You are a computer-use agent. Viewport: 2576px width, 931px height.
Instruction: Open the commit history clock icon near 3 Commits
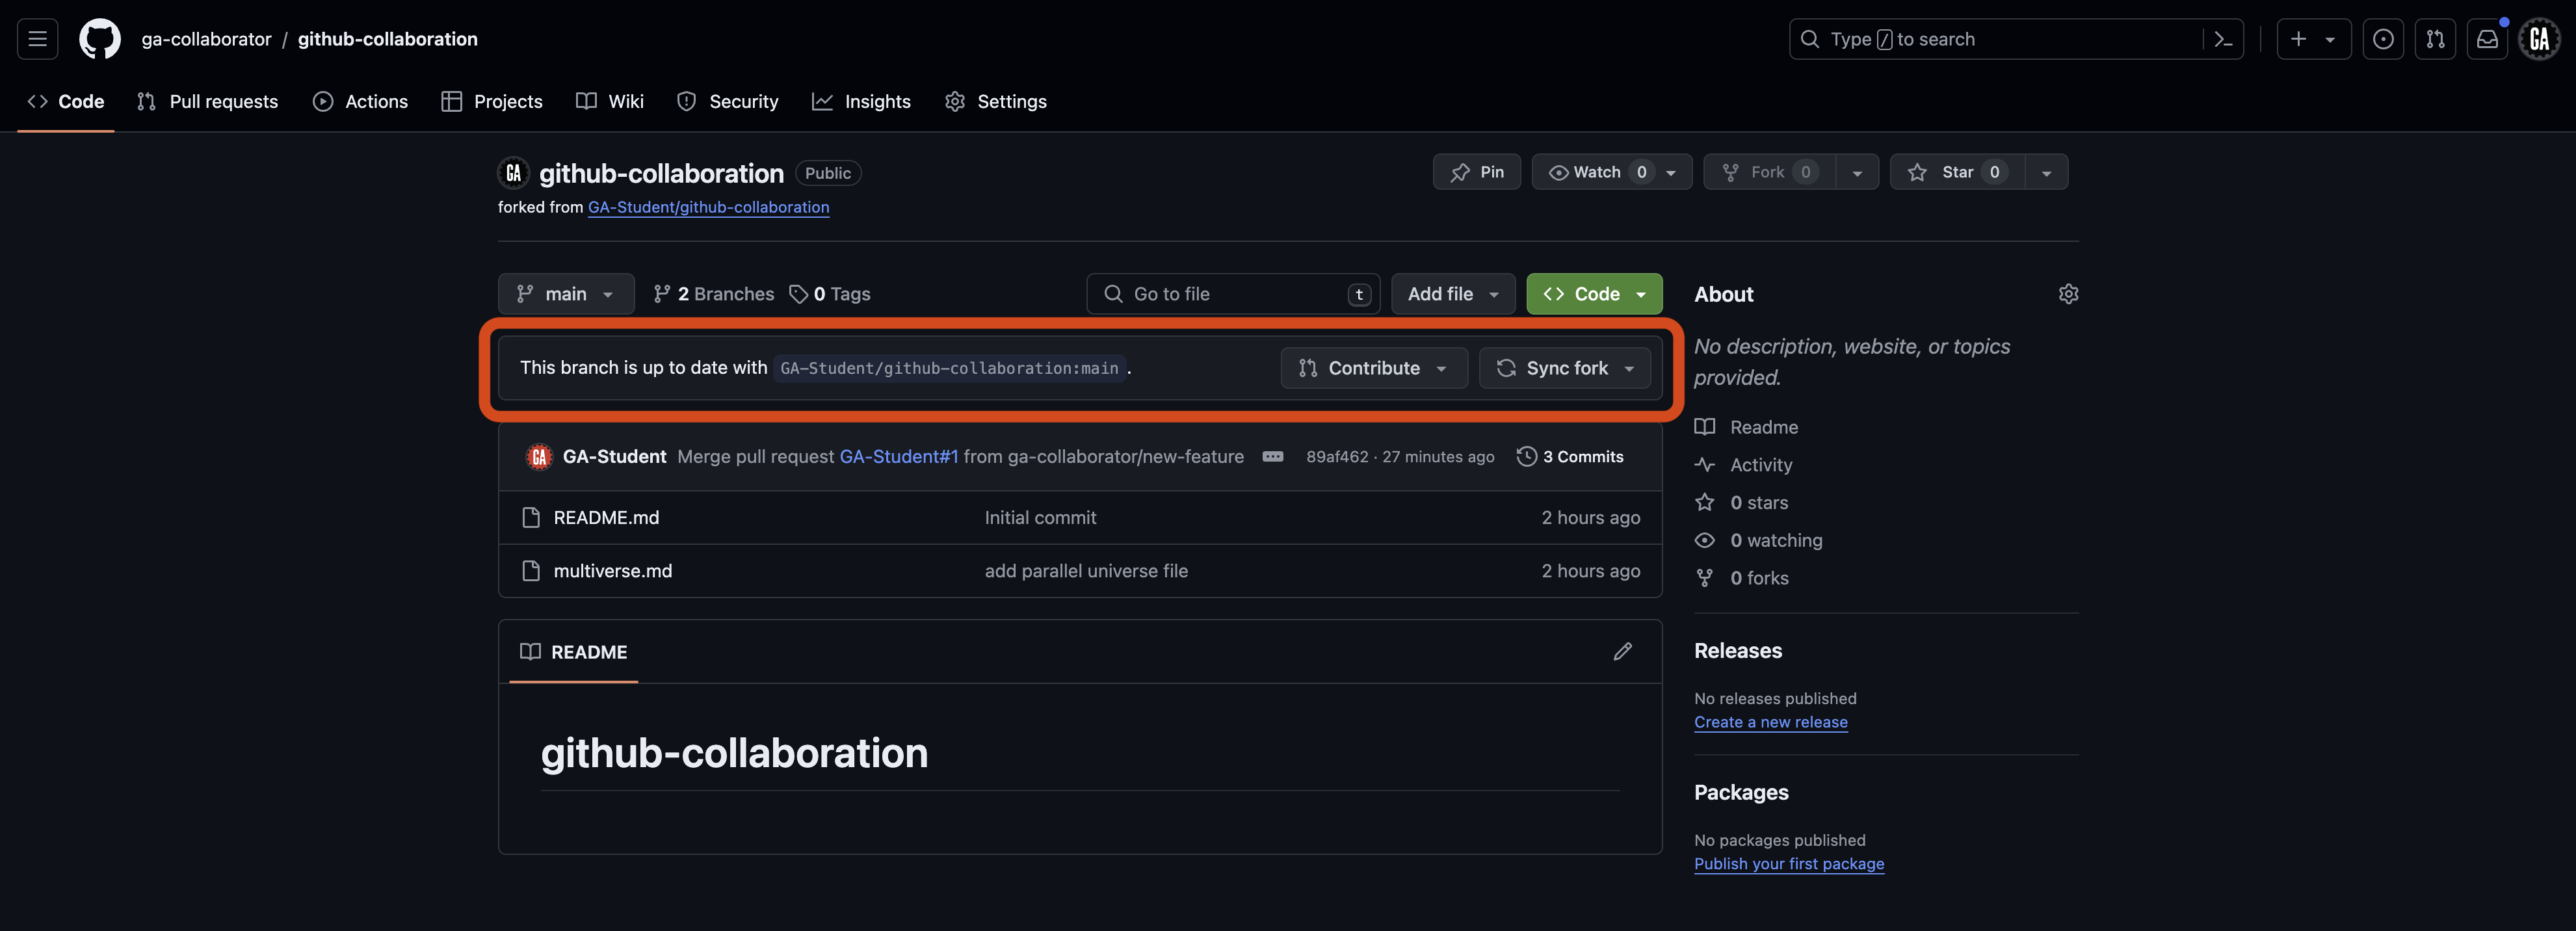pos(1527,456)
